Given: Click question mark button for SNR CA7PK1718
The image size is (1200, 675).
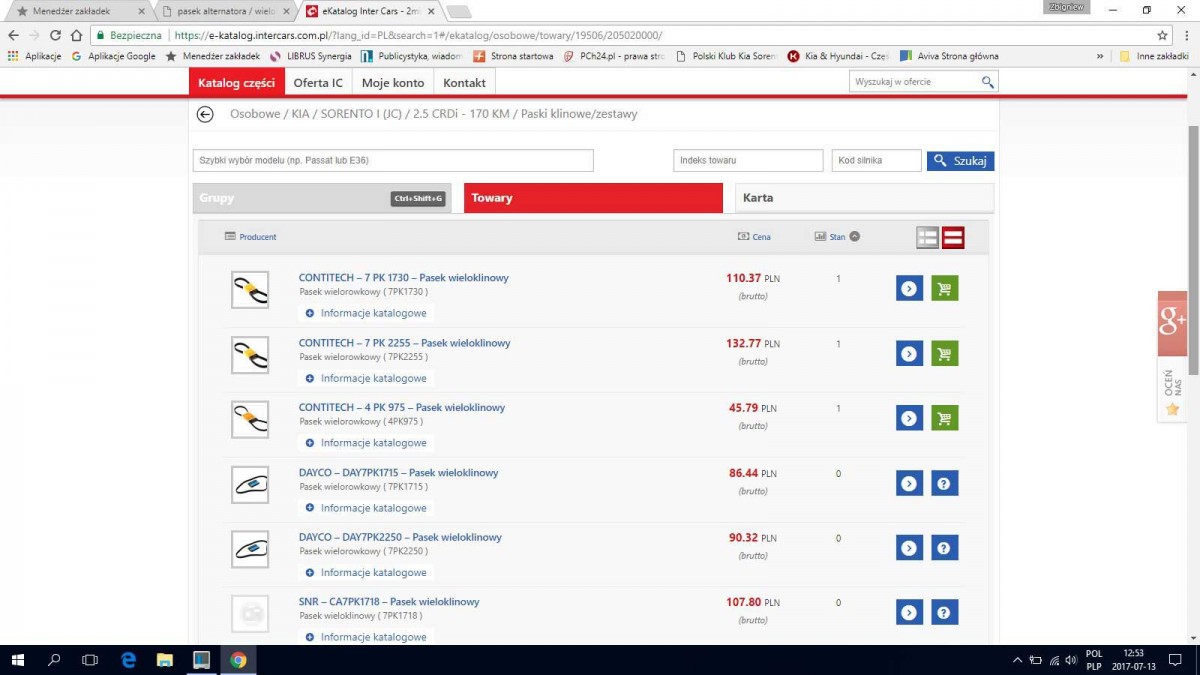Looking at the screenshot, I should [944, 612].
